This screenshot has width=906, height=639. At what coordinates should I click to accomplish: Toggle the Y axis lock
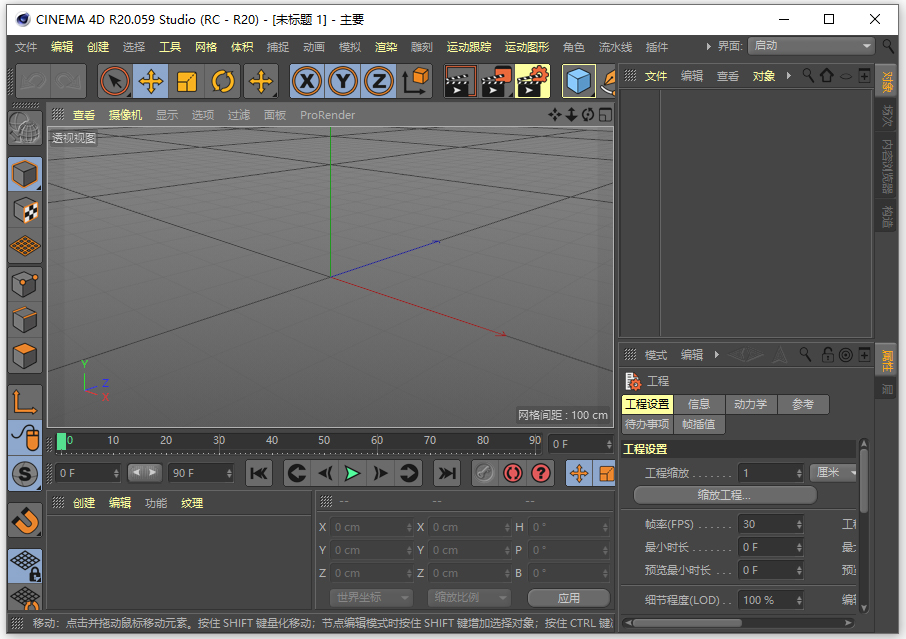[x=342, y=80]
